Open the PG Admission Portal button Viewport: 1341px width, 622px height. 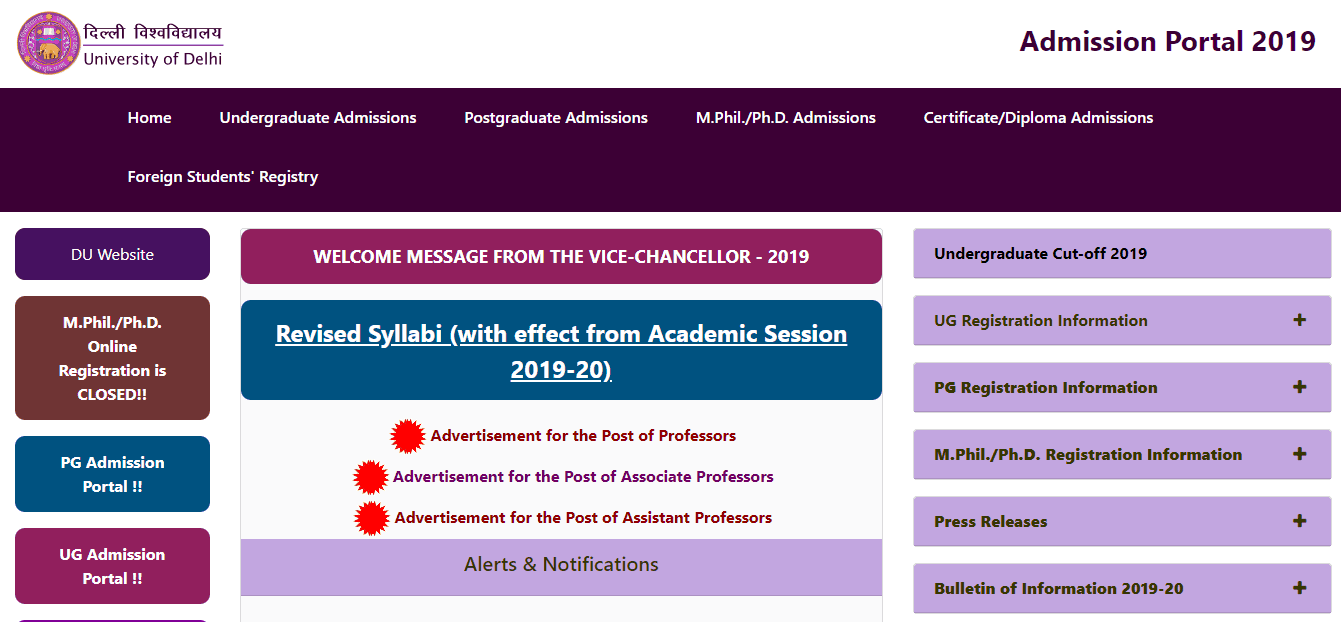(112, 474)
